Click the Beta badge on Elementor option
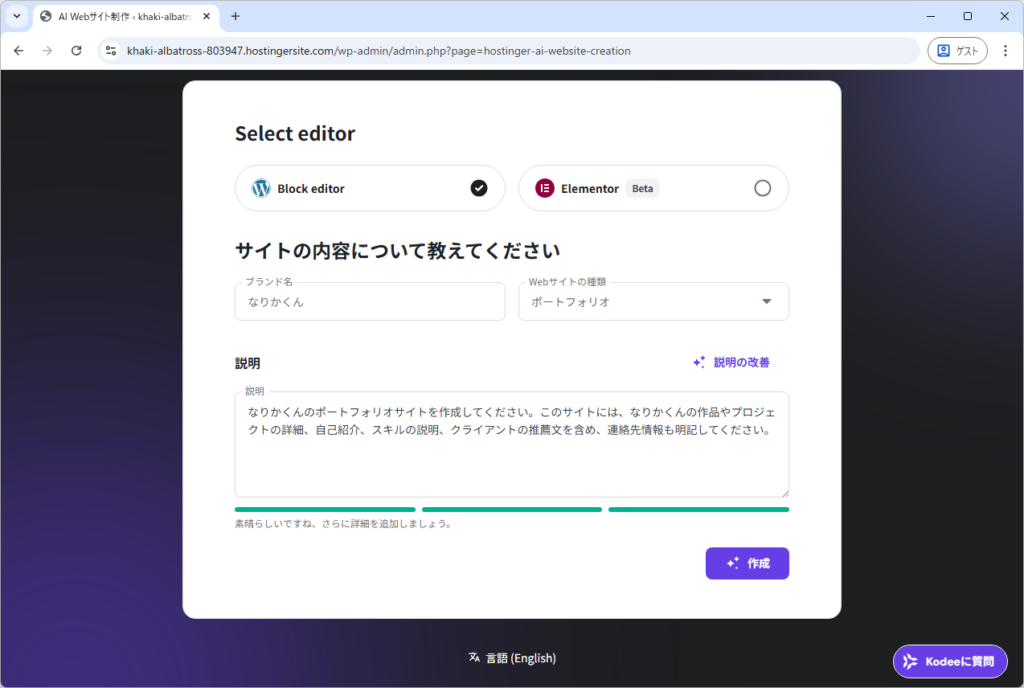 click(642, 188)
